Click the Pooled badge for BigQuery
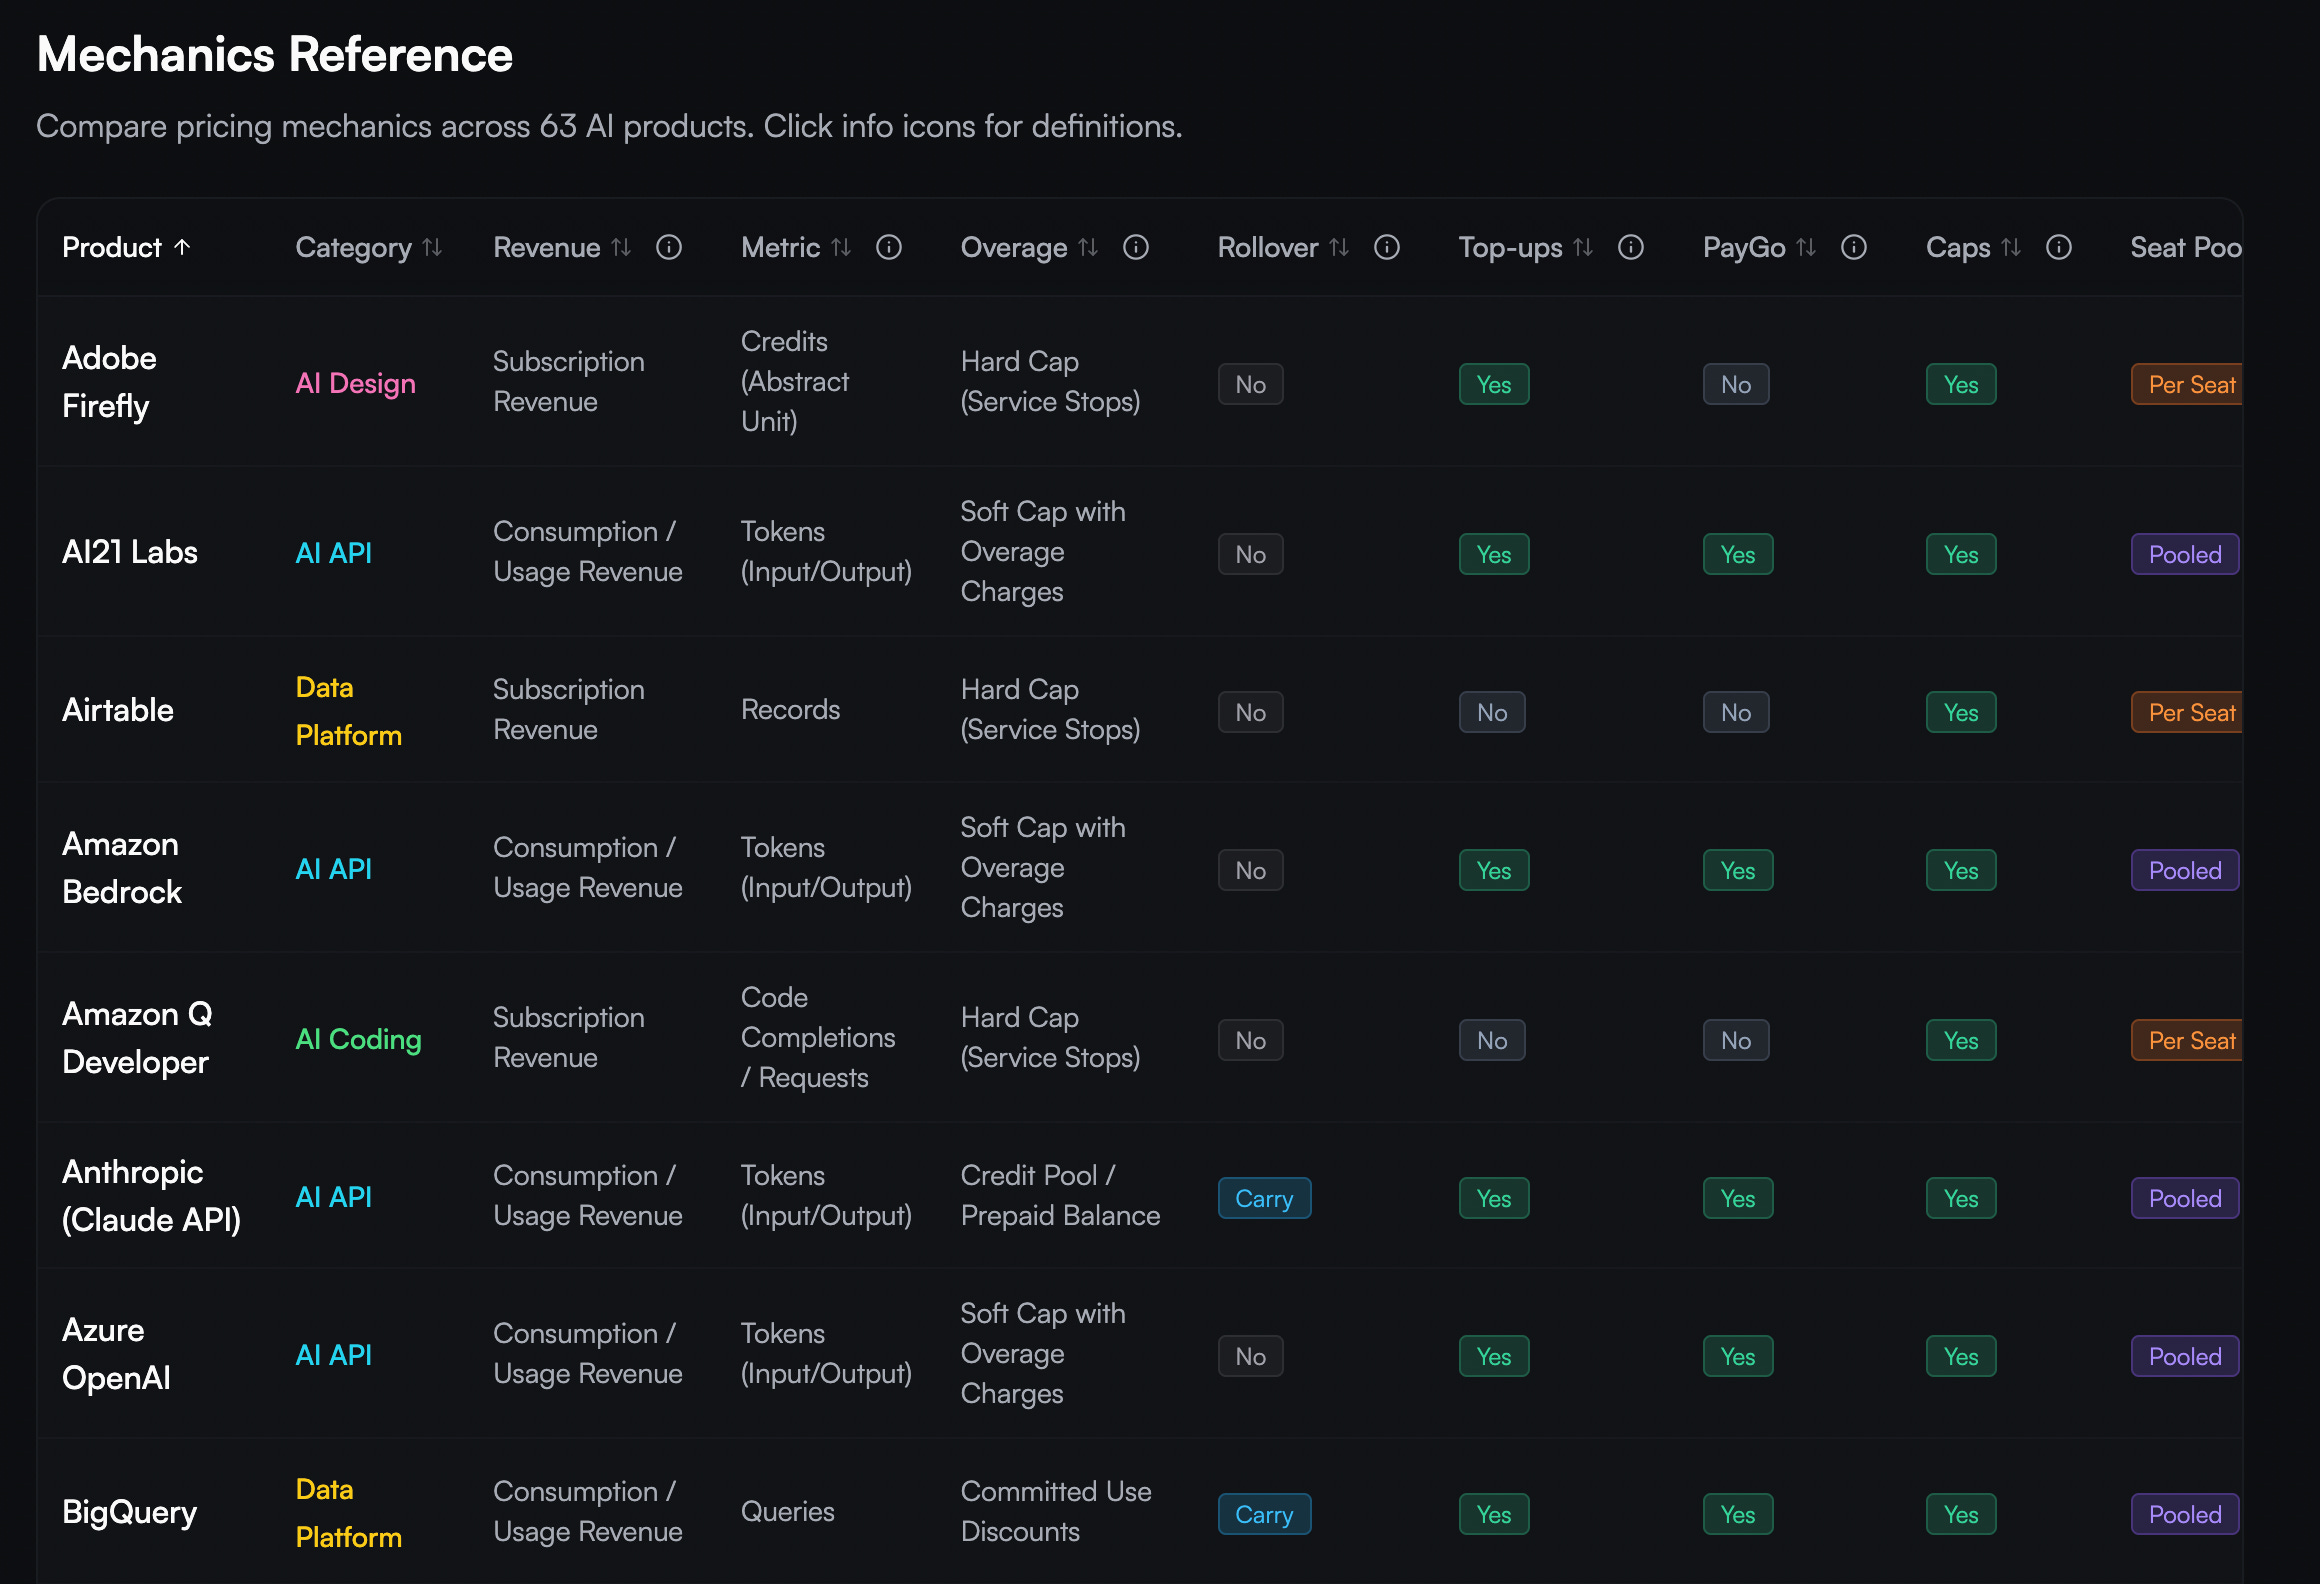This screenshot has width=2320, height=1584. [2184, 1514]
